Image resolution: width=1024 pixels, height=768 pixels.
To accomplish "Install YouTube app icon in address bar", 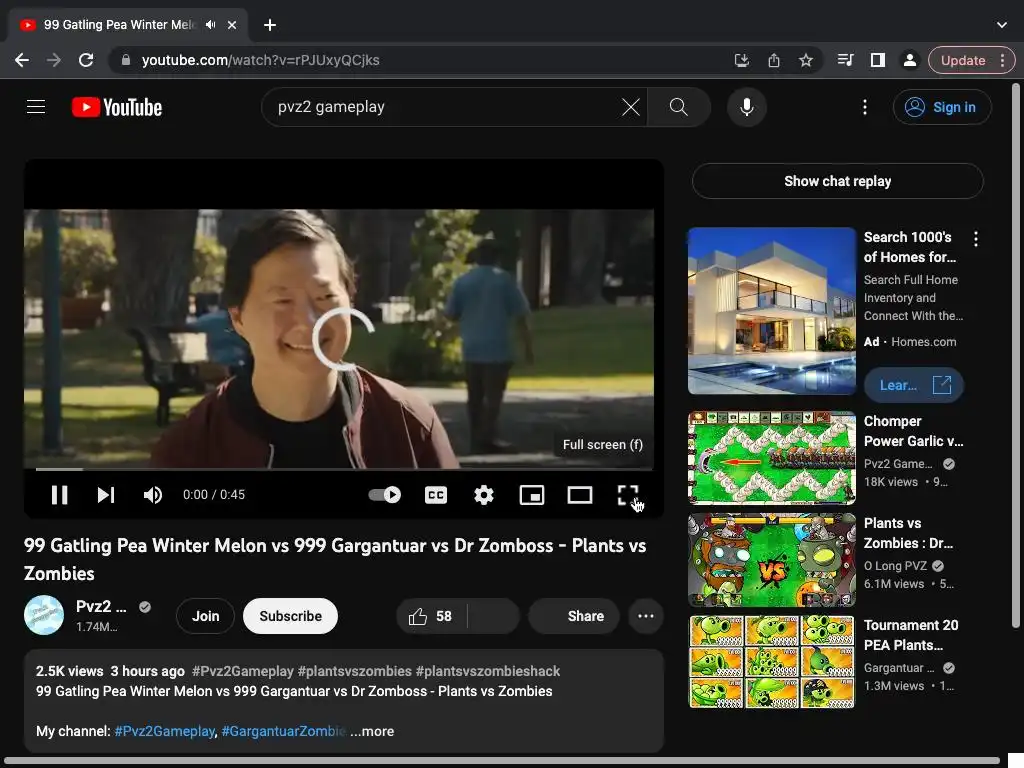I will pos(741,60).
